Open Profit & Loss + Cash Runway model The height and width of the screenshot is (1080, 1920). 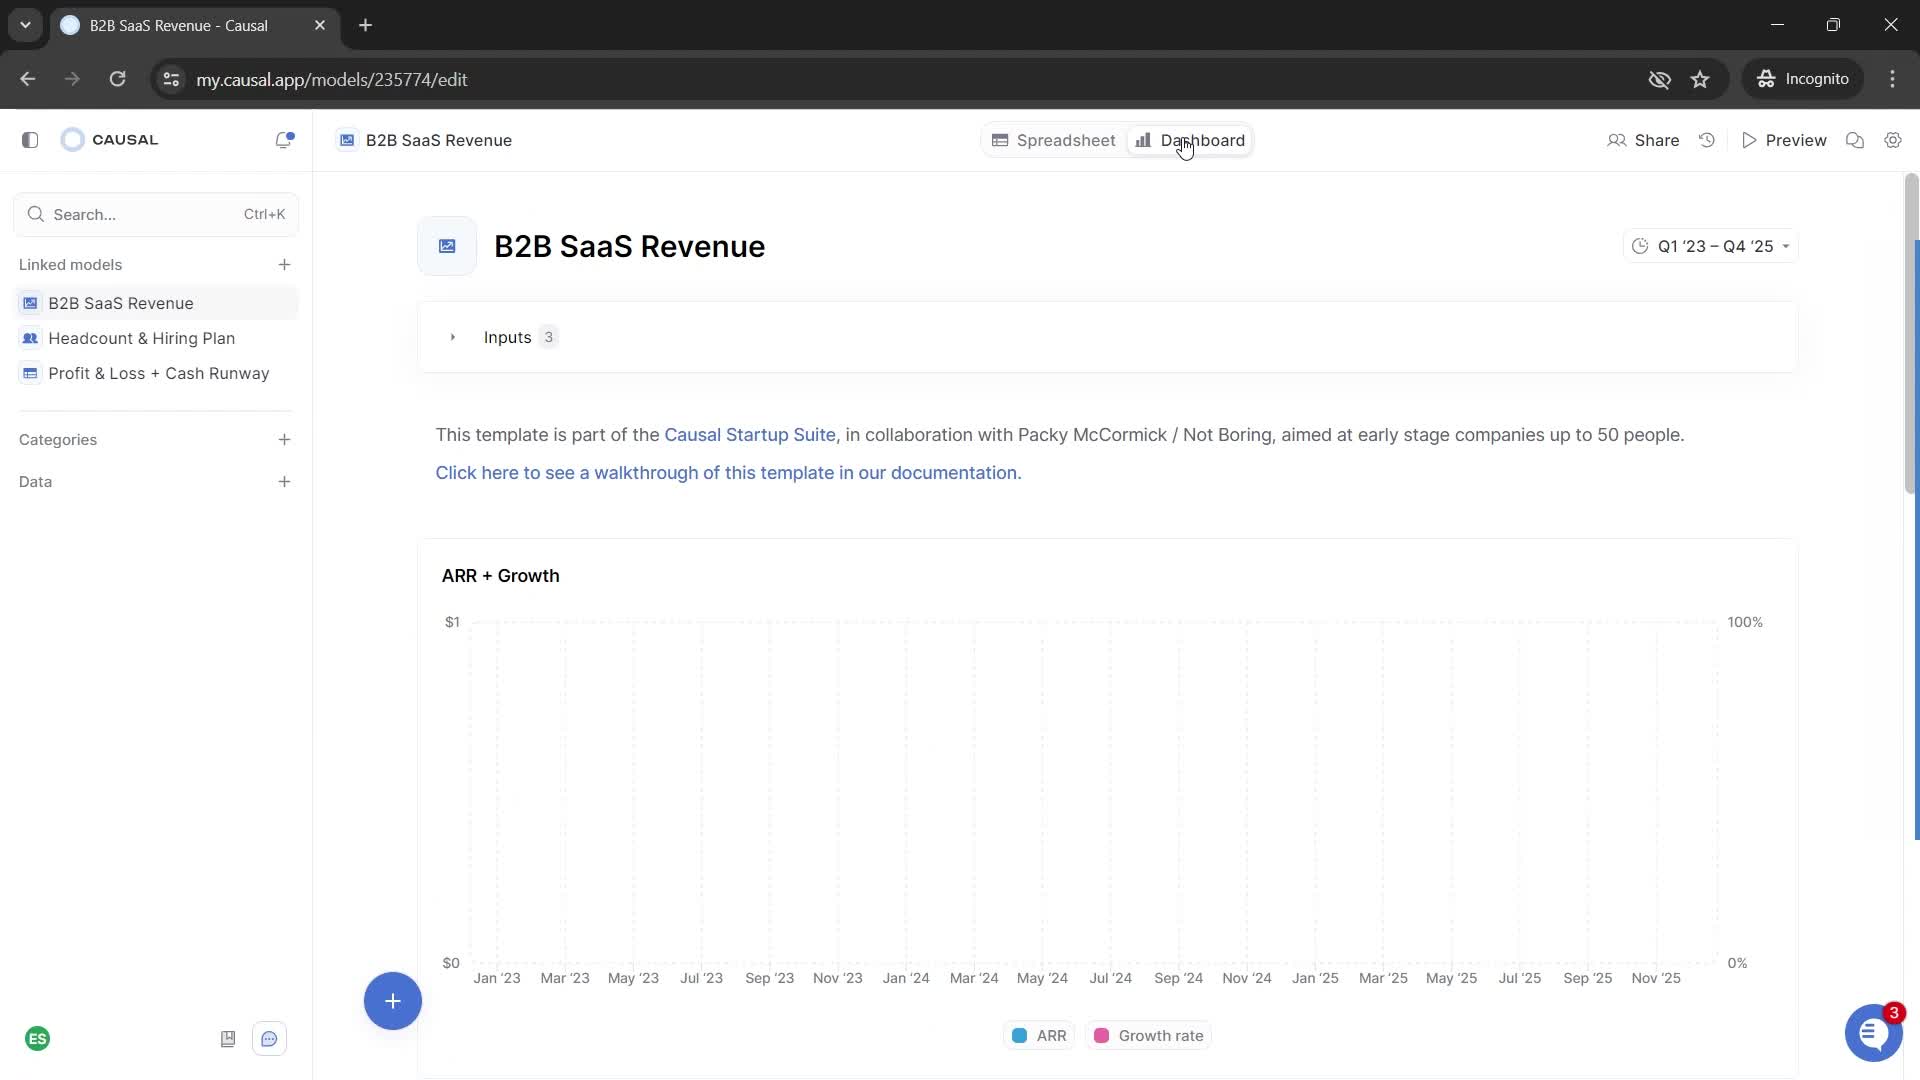[x=156, y=373]
